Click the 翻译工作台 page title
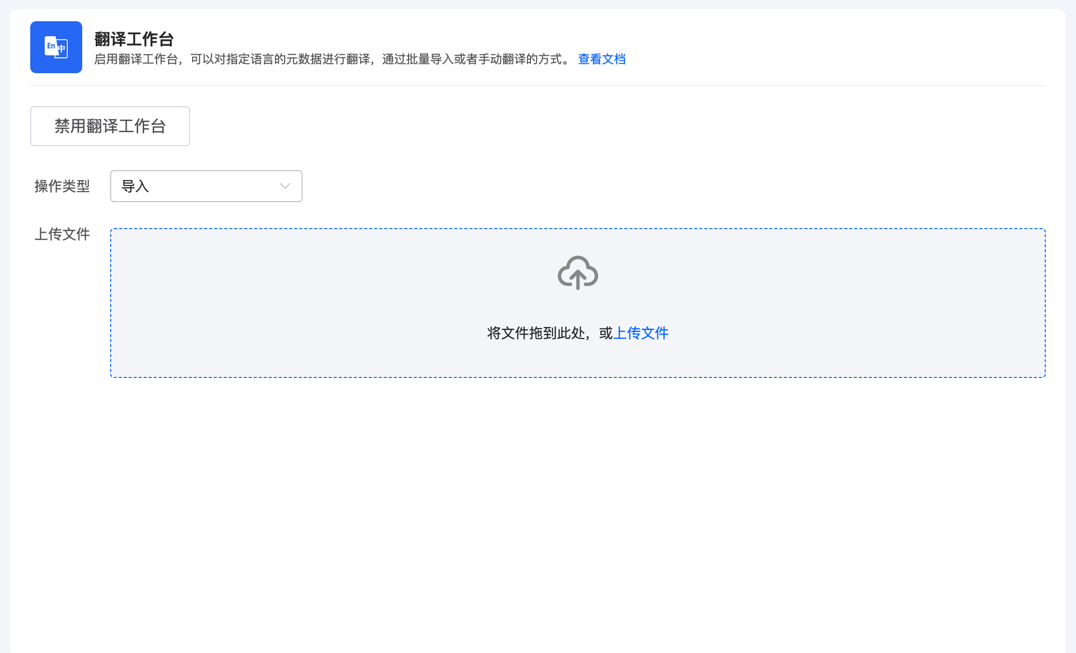This screenshot has height=653, width=1076. coord(134,39)
